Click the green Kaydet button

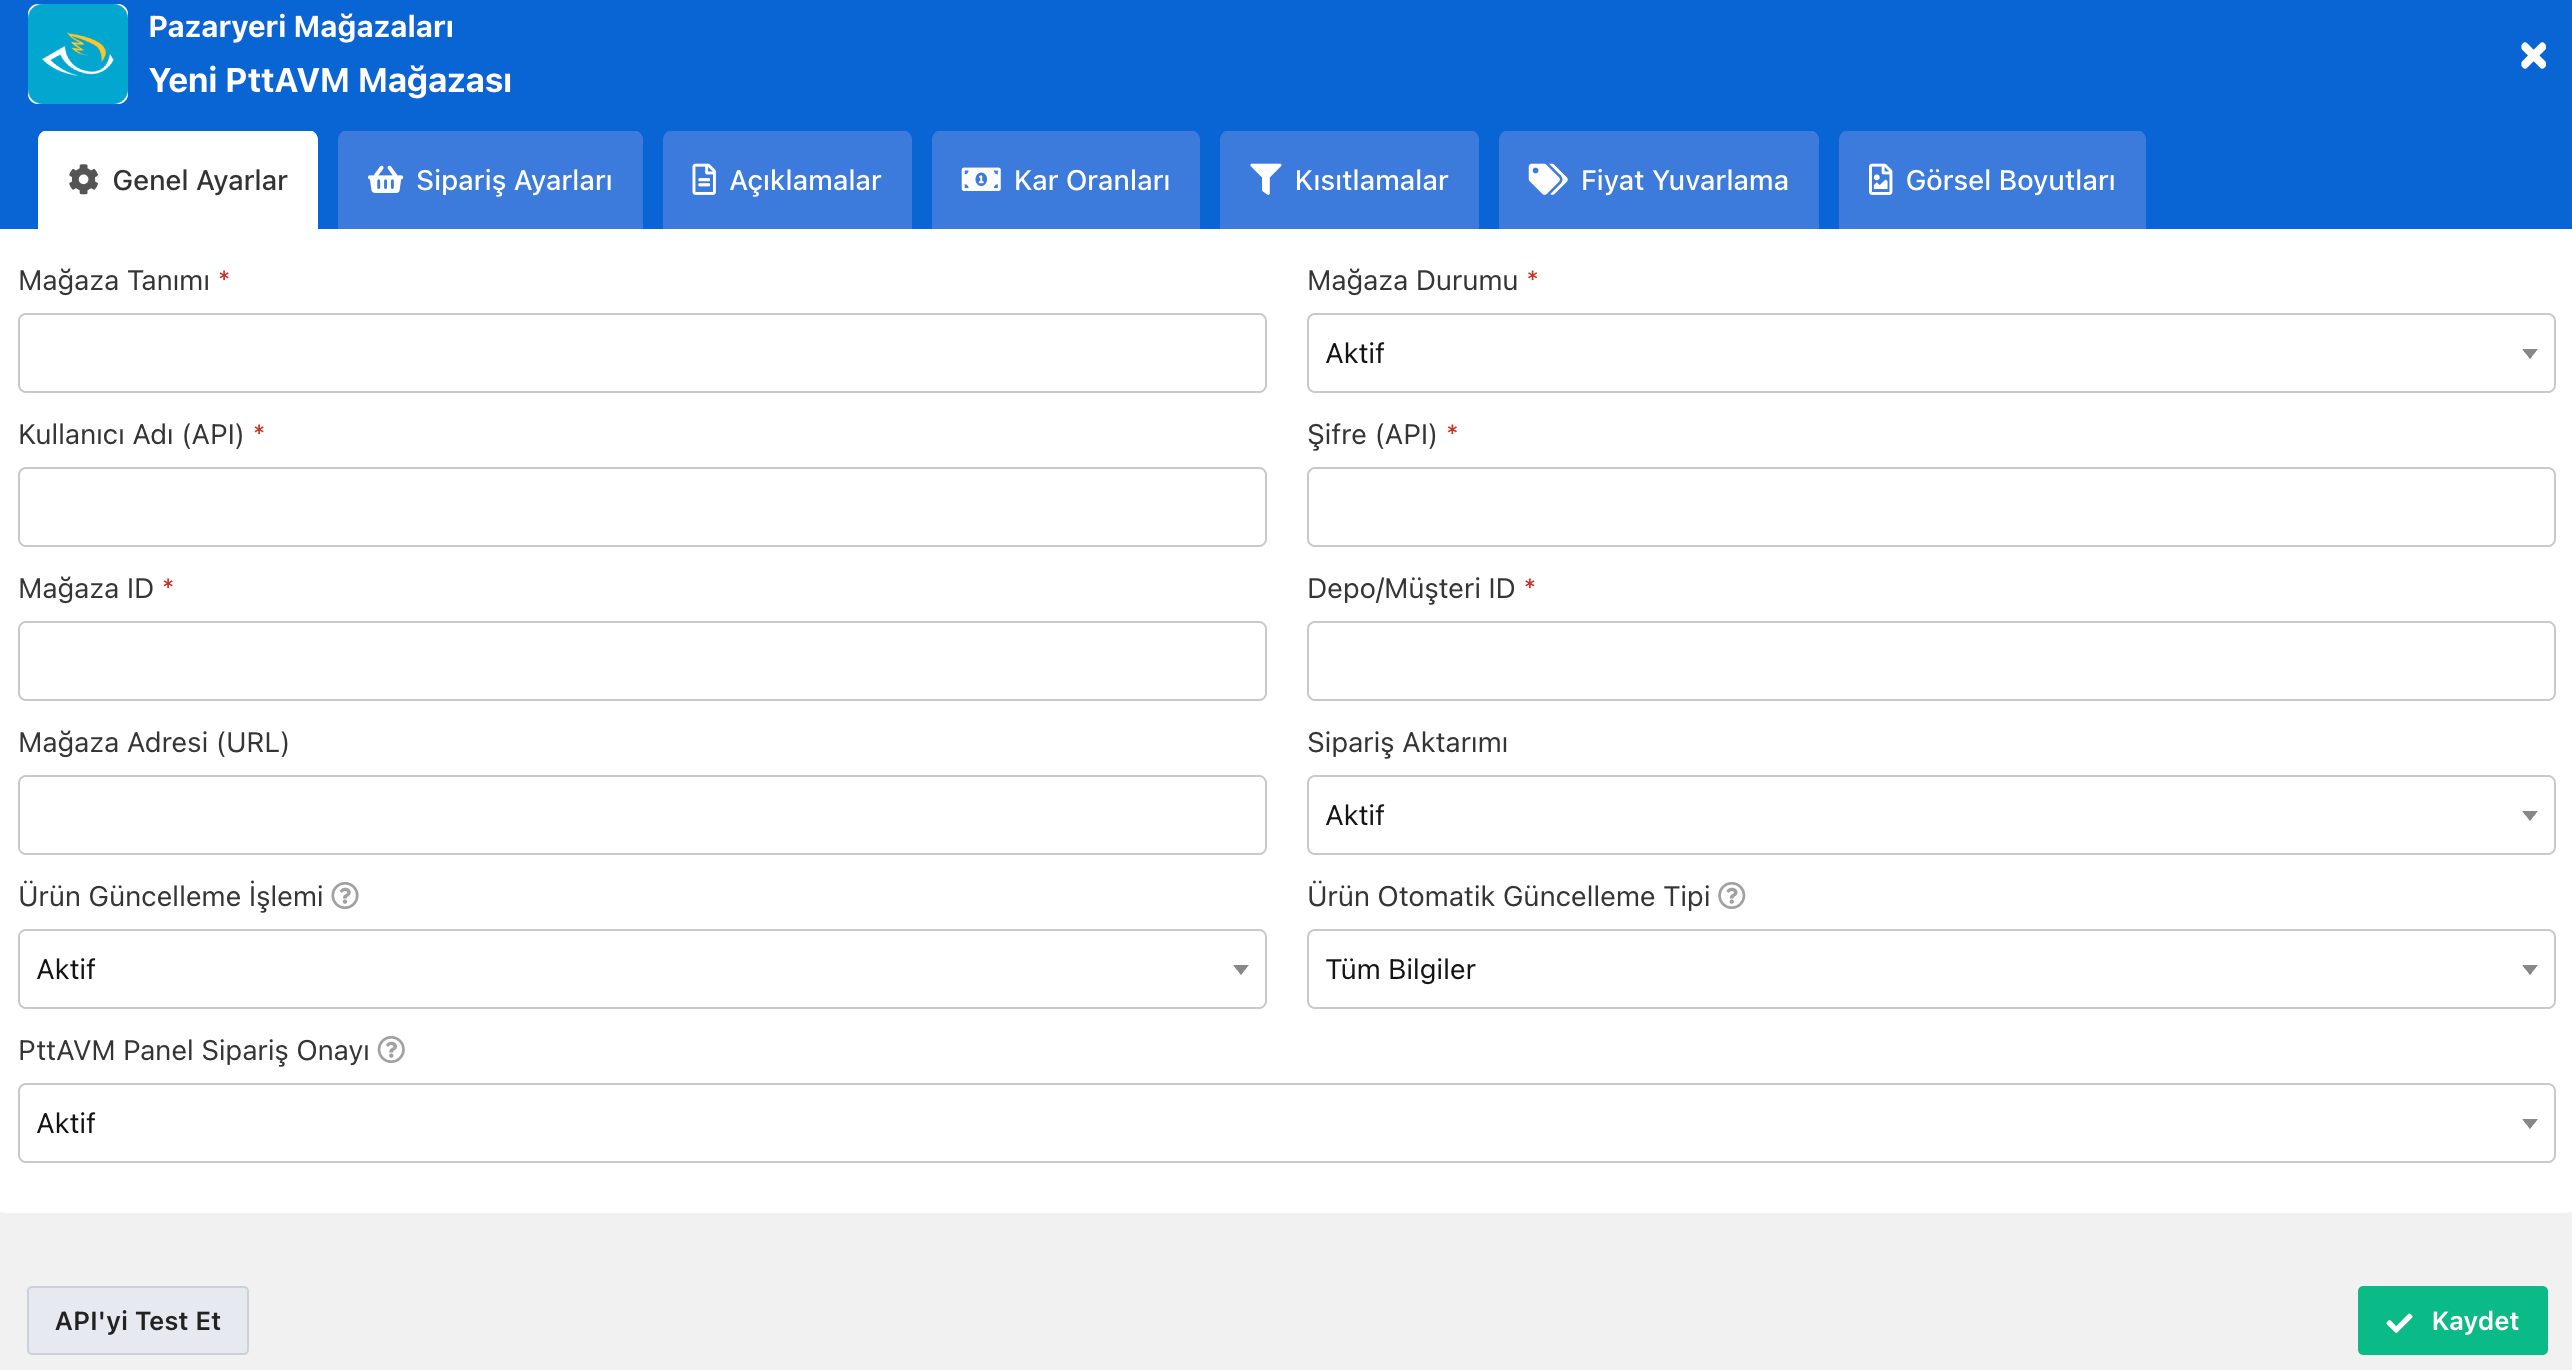[2452, 1321]
